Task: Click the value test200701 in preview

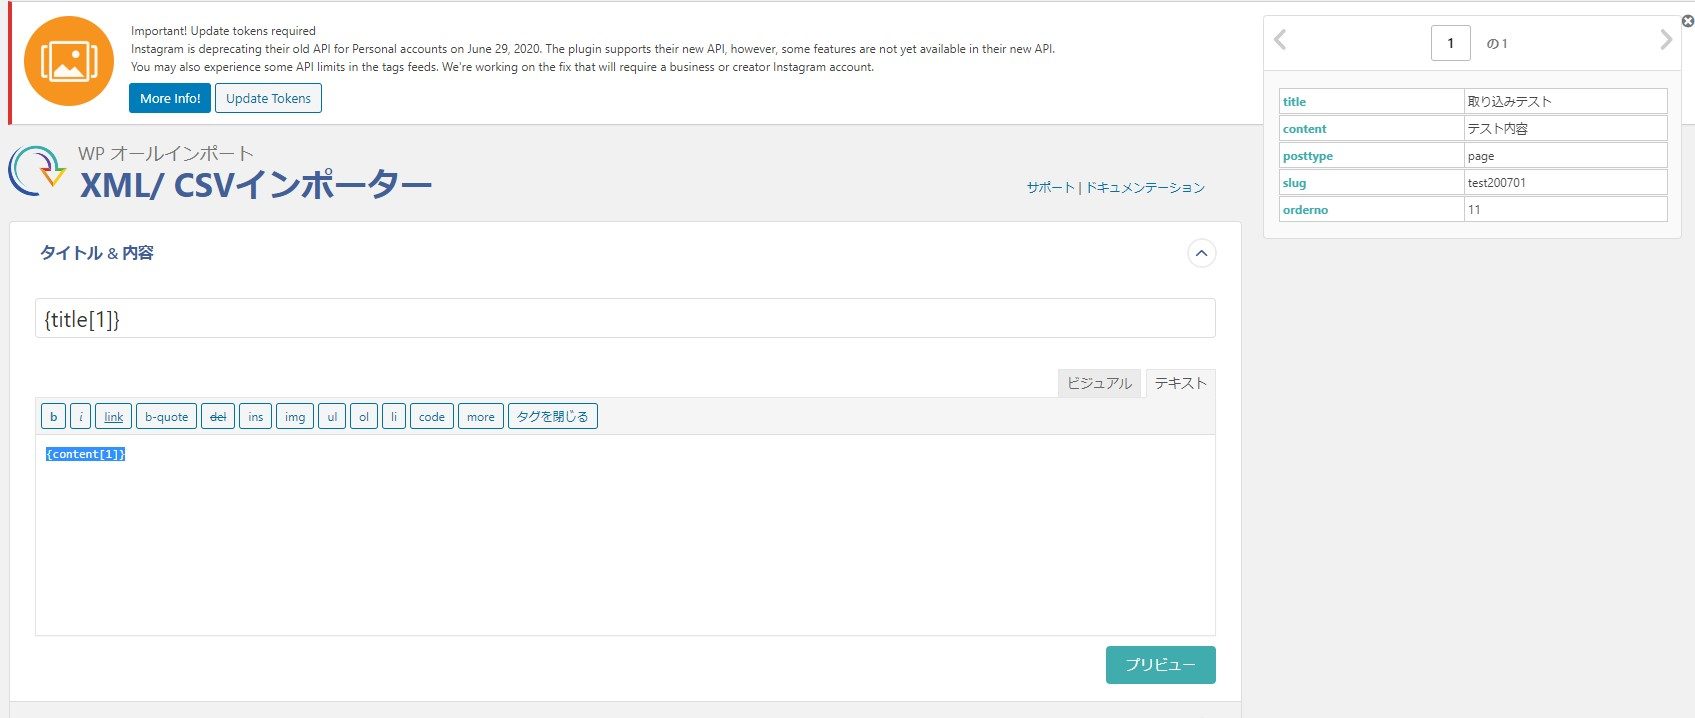Action: click(1497, 183)
